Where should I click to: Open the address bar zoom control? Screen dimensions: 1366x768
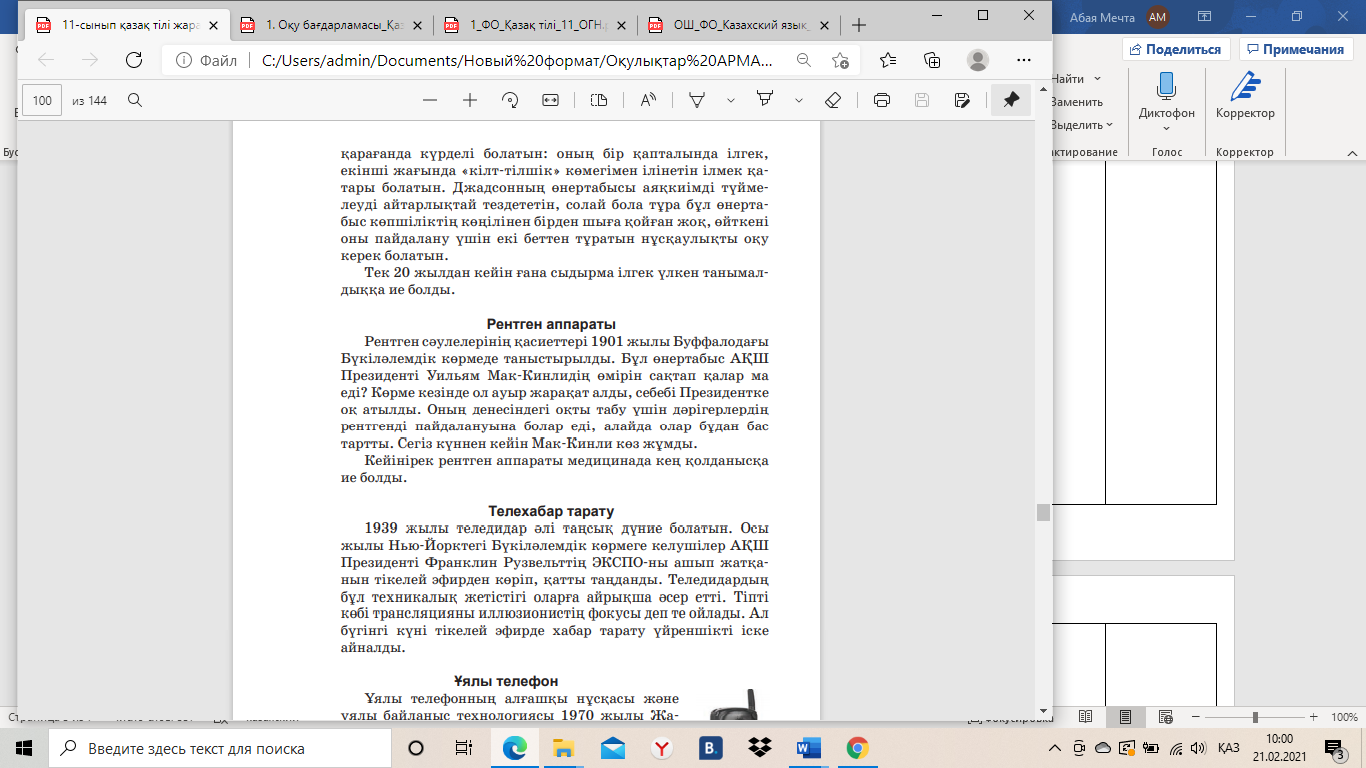tap(803, 60)
